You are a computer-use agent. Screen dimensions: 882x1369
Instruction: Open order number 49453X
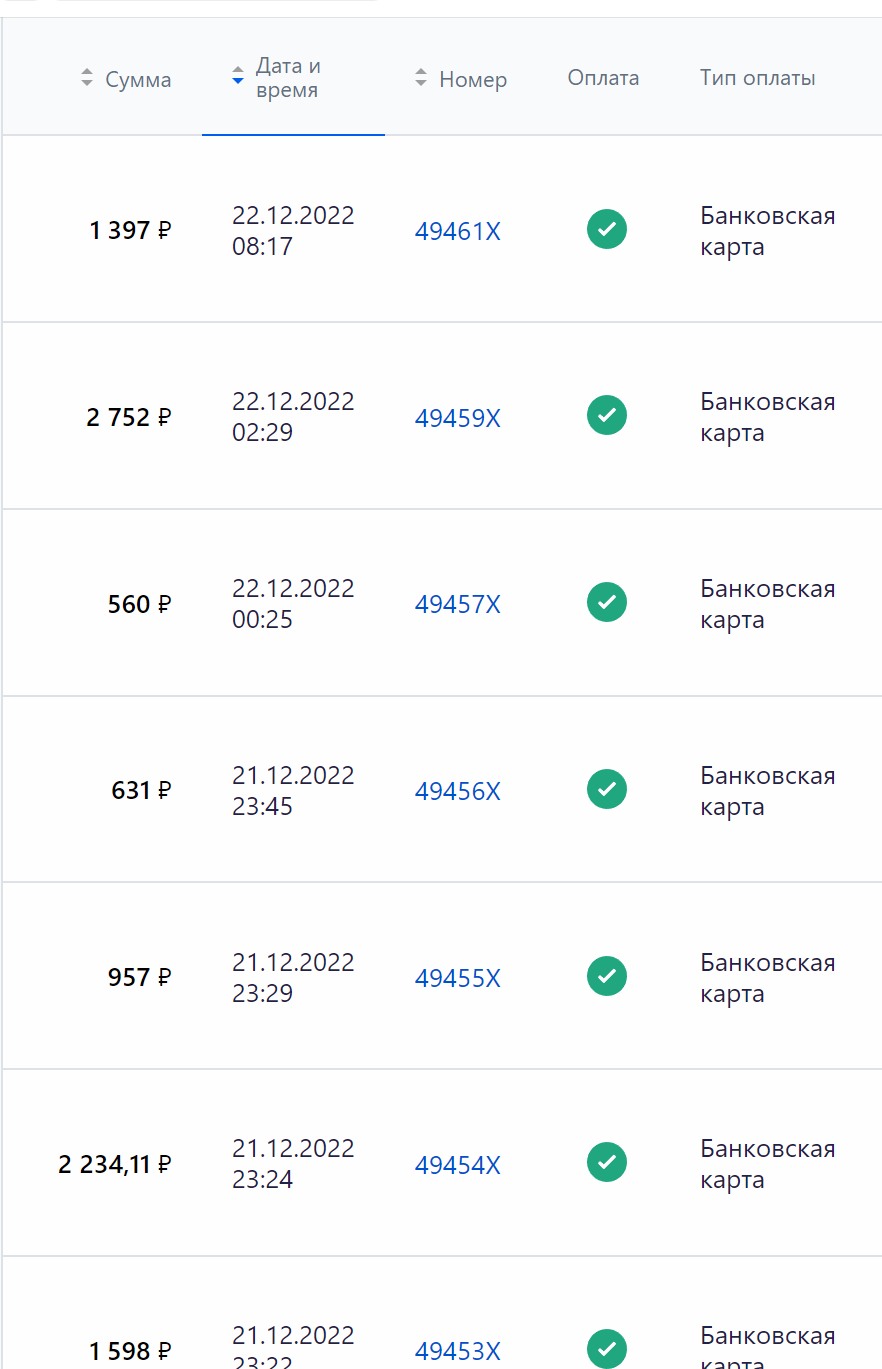pyautogui.click(x=458, y=1351)
